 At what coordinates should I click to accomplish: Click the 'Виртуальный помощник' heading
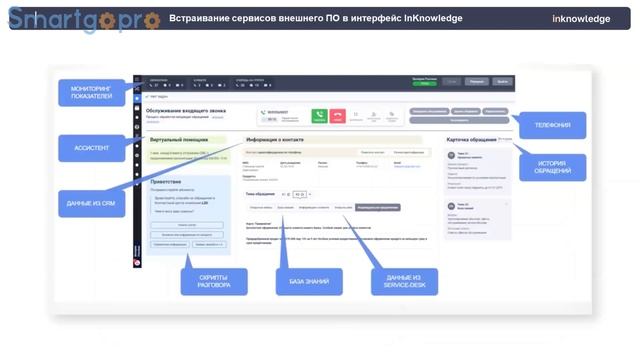pos(179,140)
